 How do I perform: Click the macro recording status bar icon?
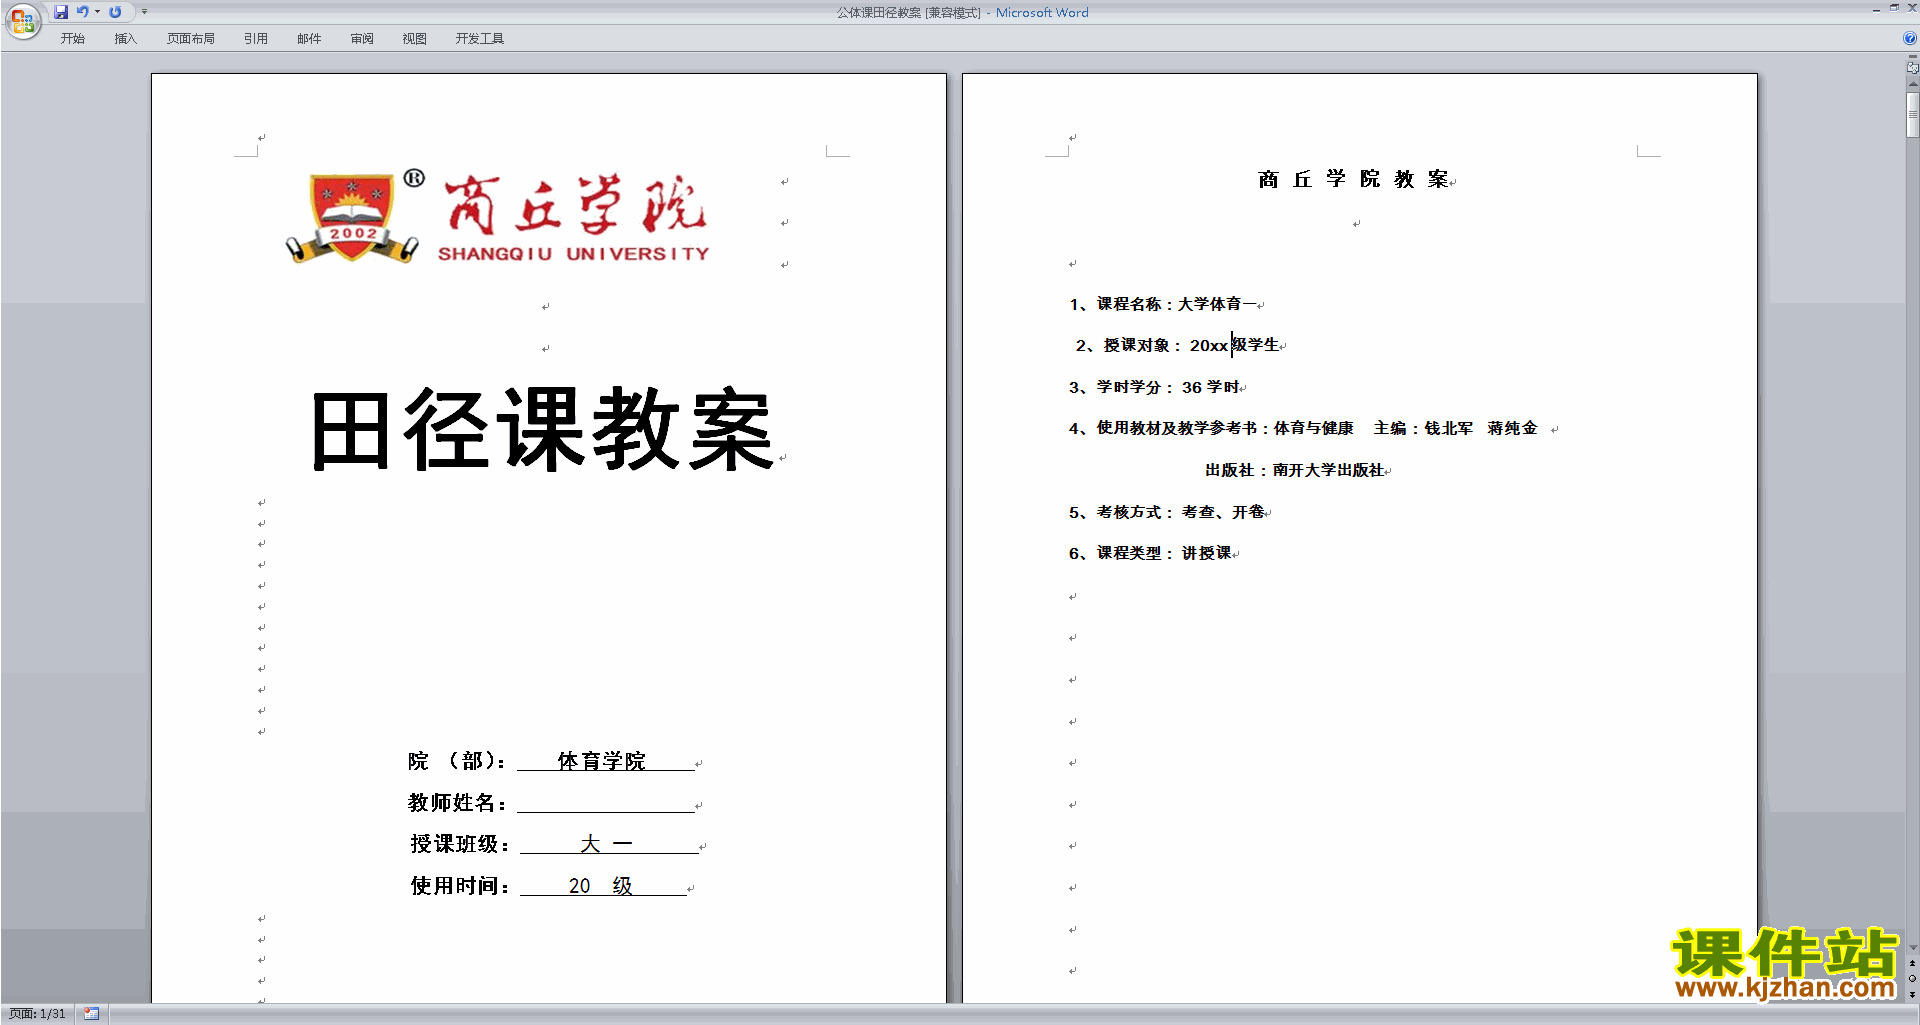(x=92, y=1014)
